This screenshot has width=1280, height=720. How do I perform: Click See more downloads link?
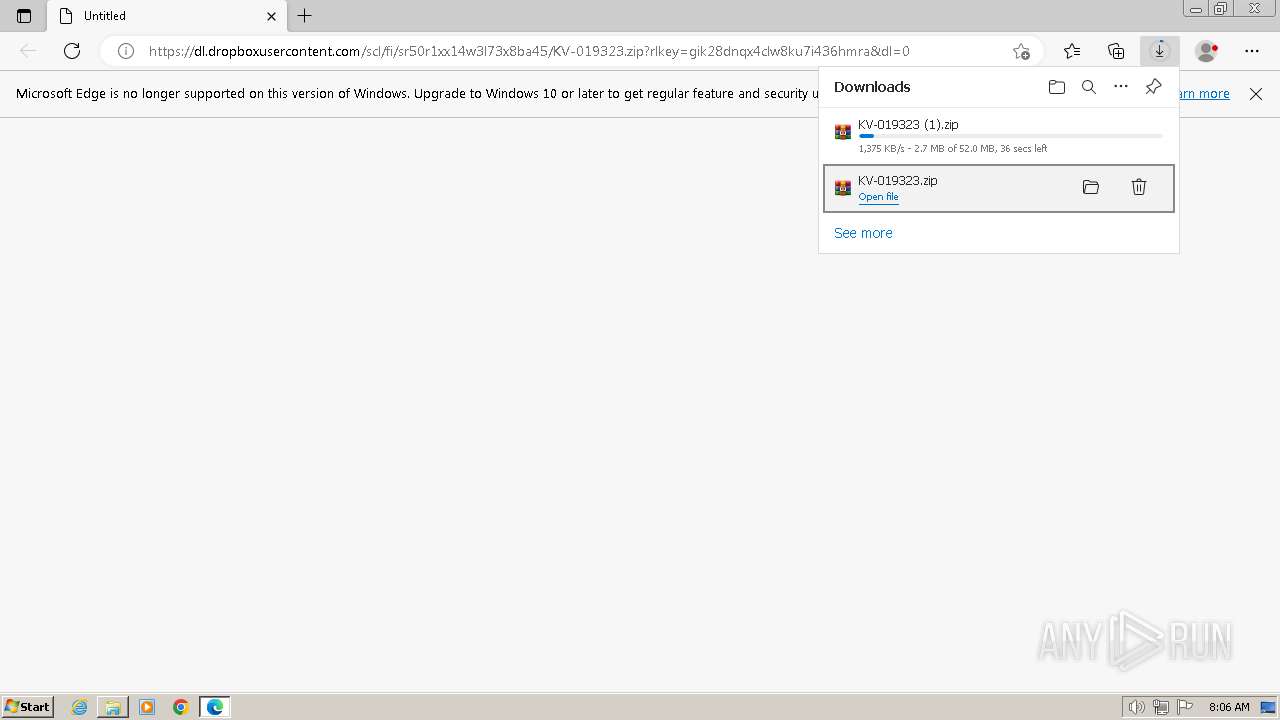click(x=863, y=233)
